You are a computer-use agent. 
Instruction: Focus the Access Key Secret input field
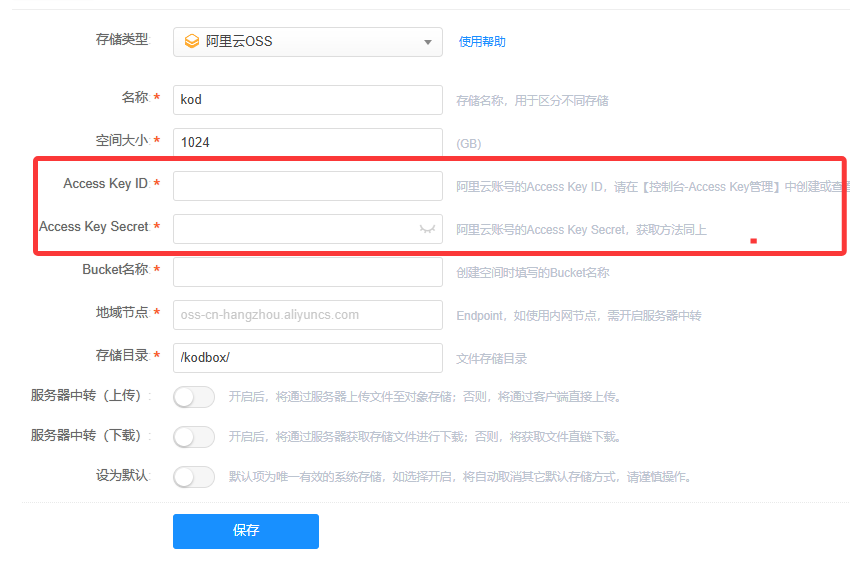[x=307, y=229]
